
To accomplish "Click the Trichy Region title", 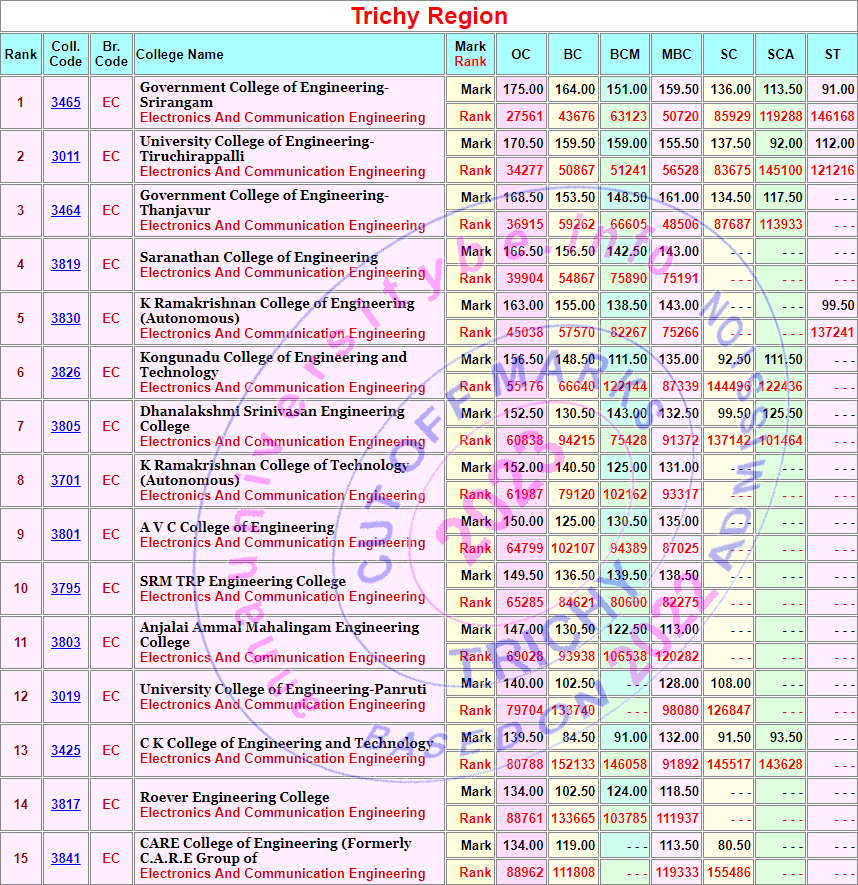I will pyautogui.click(x=429, y=16).
